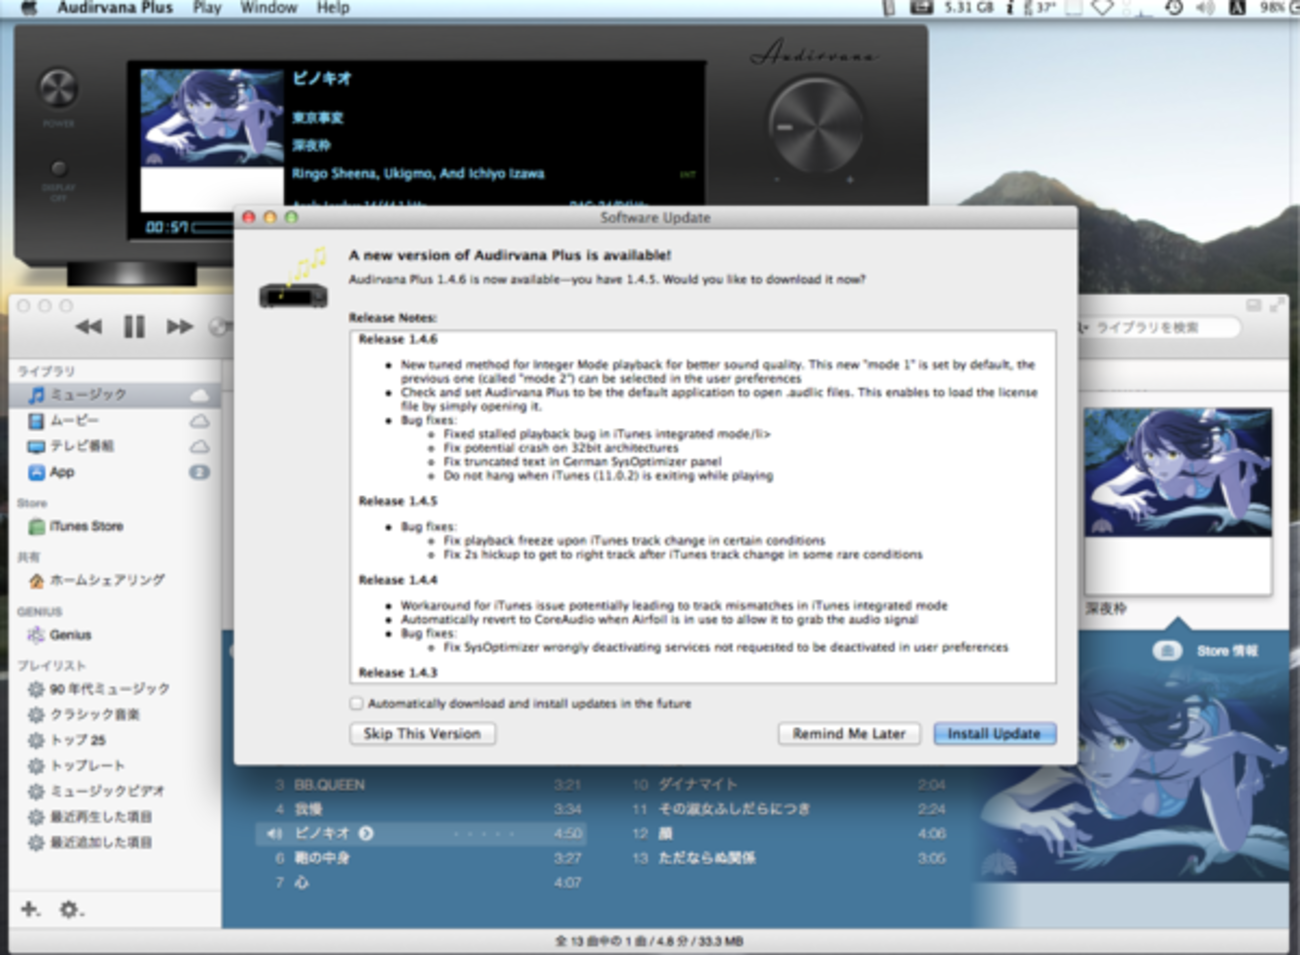Click the Audirvana icon in Software Update dialog
The width and height of the screenshot is (1300, 955).
point(293,278)
